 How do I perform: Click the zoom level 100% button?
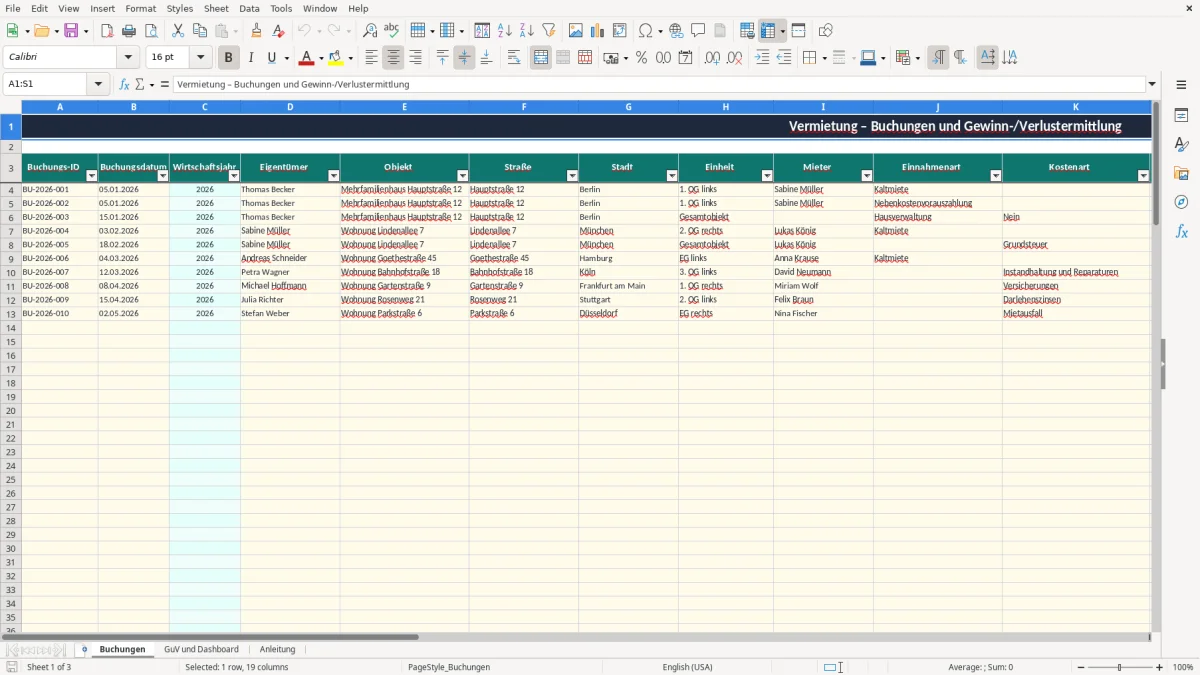coord(1183,667)
